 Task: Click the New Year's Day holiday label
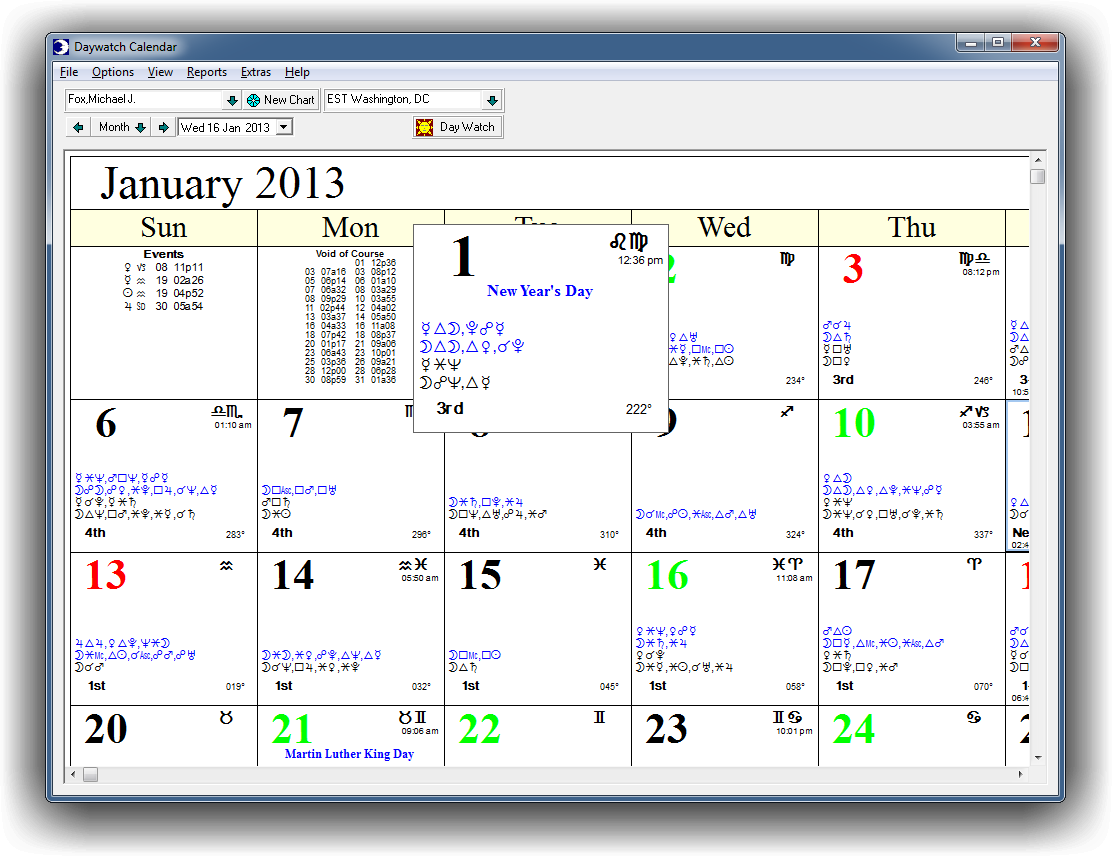[539, 291]
